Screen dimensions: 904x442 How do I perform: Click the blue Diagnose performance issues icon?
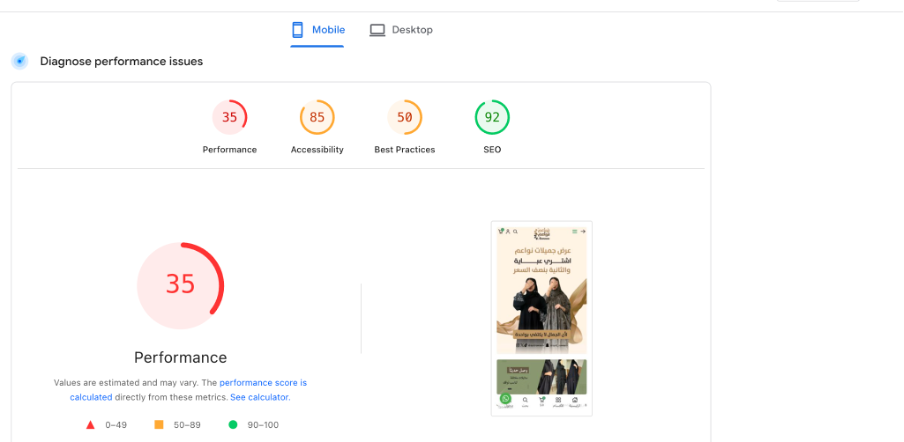[20, 61]
